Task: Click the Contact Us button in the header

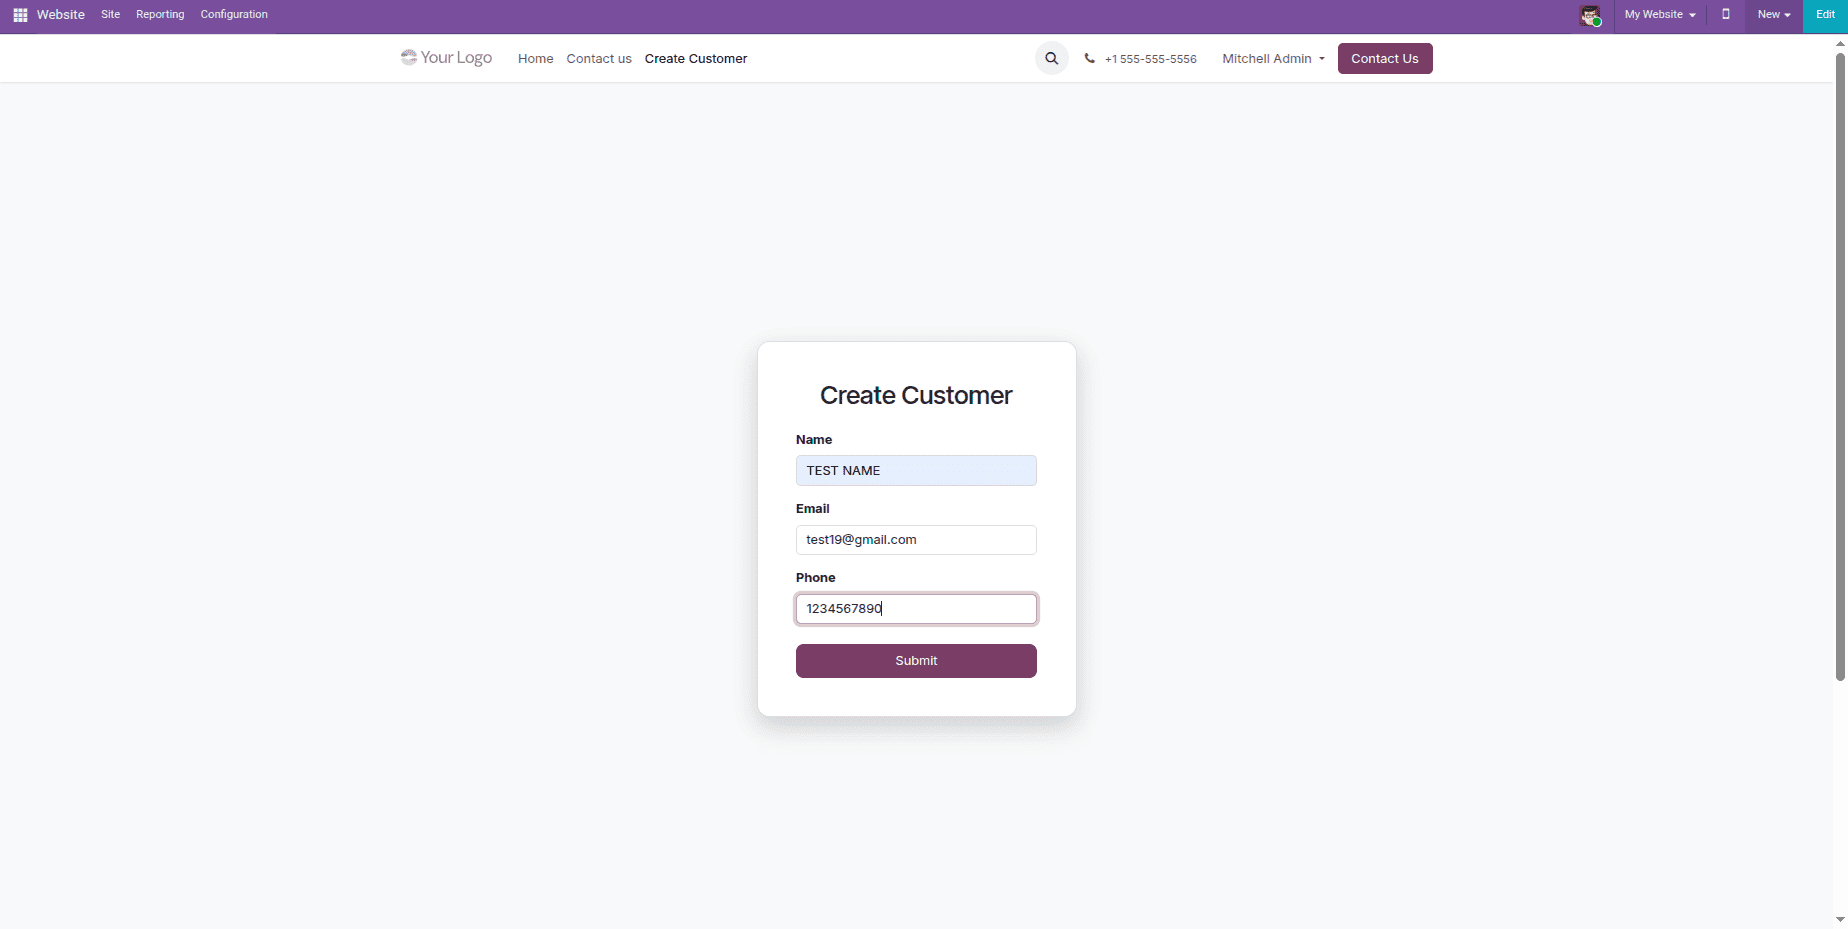Action: pos(1385,58)
